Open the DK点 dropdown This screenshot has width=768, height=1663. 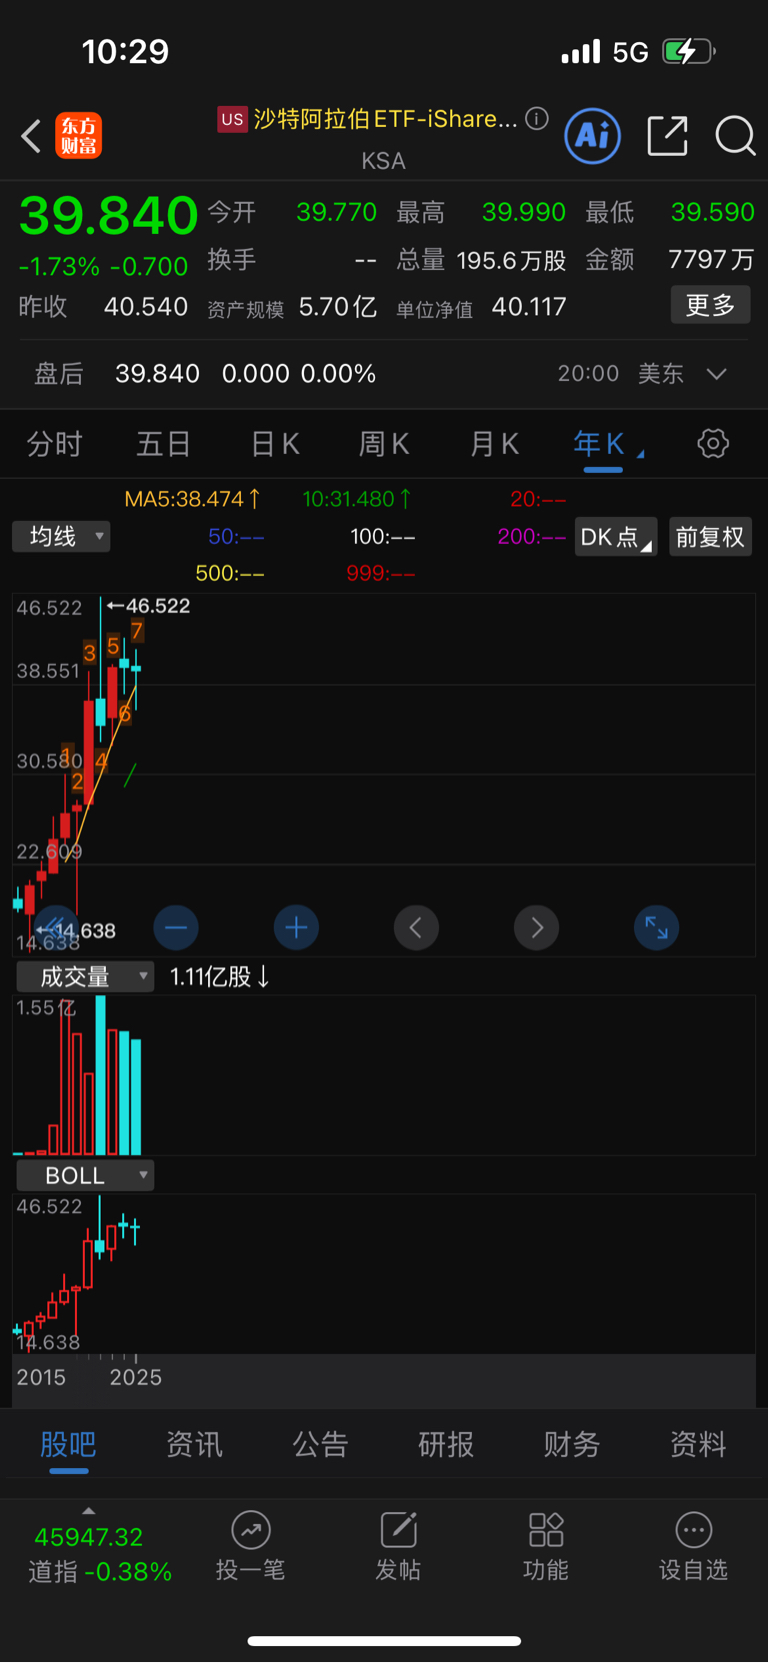pos(615,537)
